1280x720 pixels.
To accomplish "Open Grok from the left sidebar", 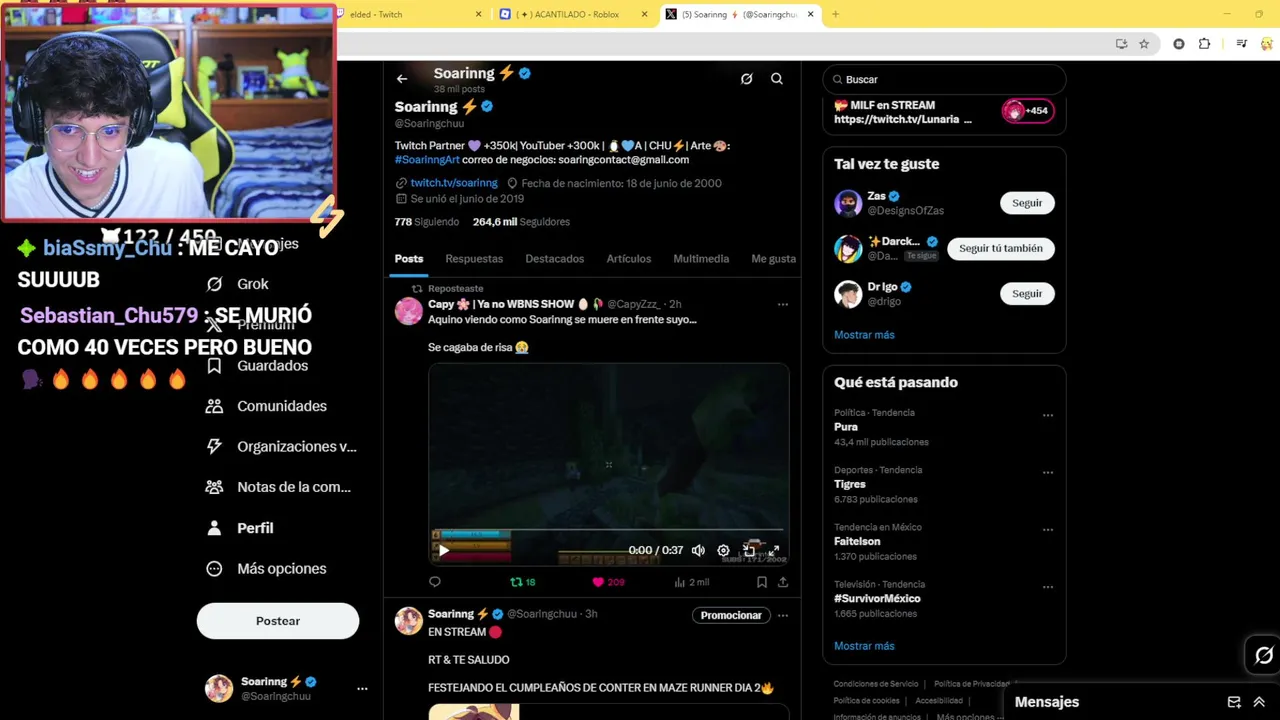I will pyautogui.click(x=238, y=284).
